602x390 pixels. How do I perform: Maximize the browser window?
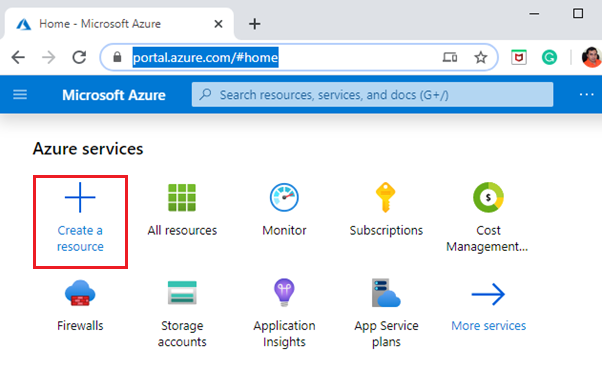[578, 13]
